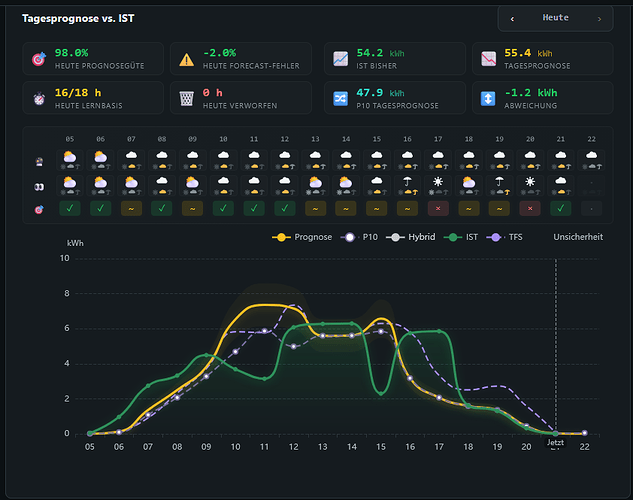Toggle the Prognose series in the legend

point(302,237)
